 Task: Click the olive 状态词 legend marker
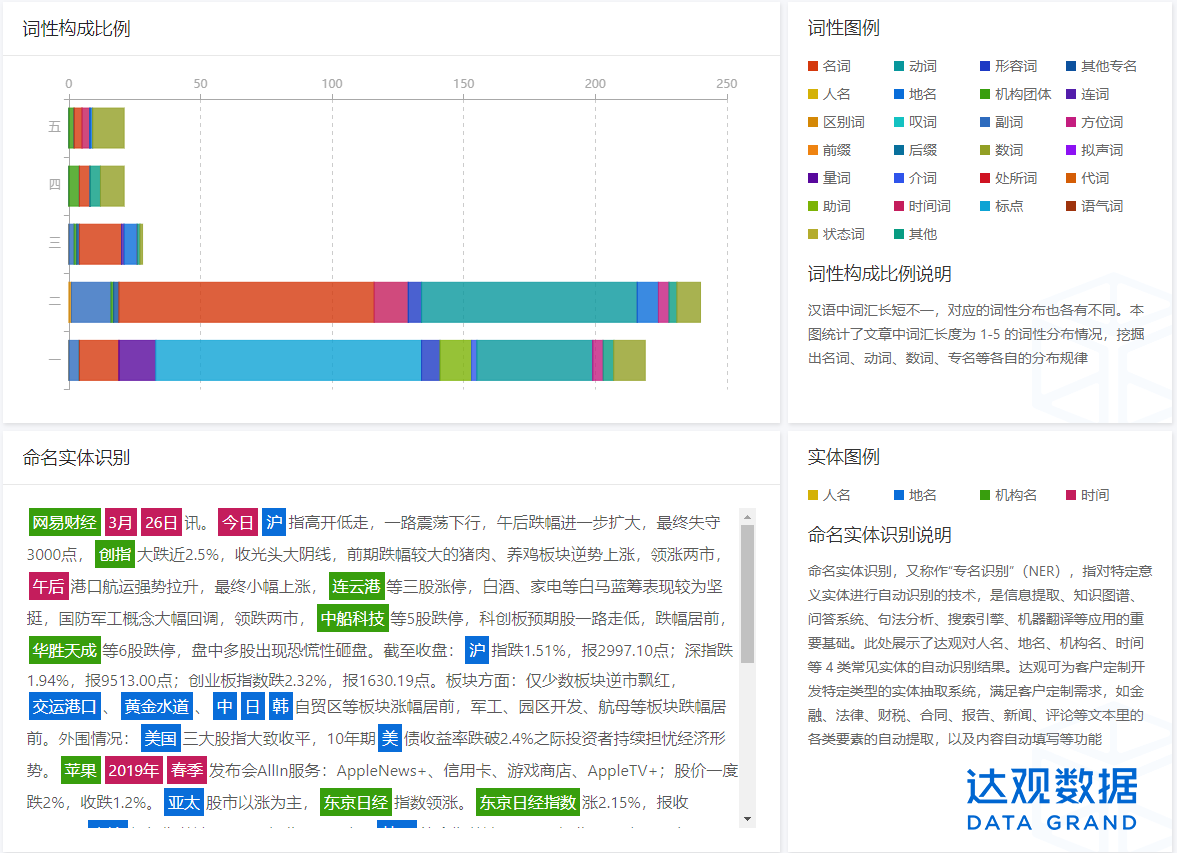tap(813, 234)
